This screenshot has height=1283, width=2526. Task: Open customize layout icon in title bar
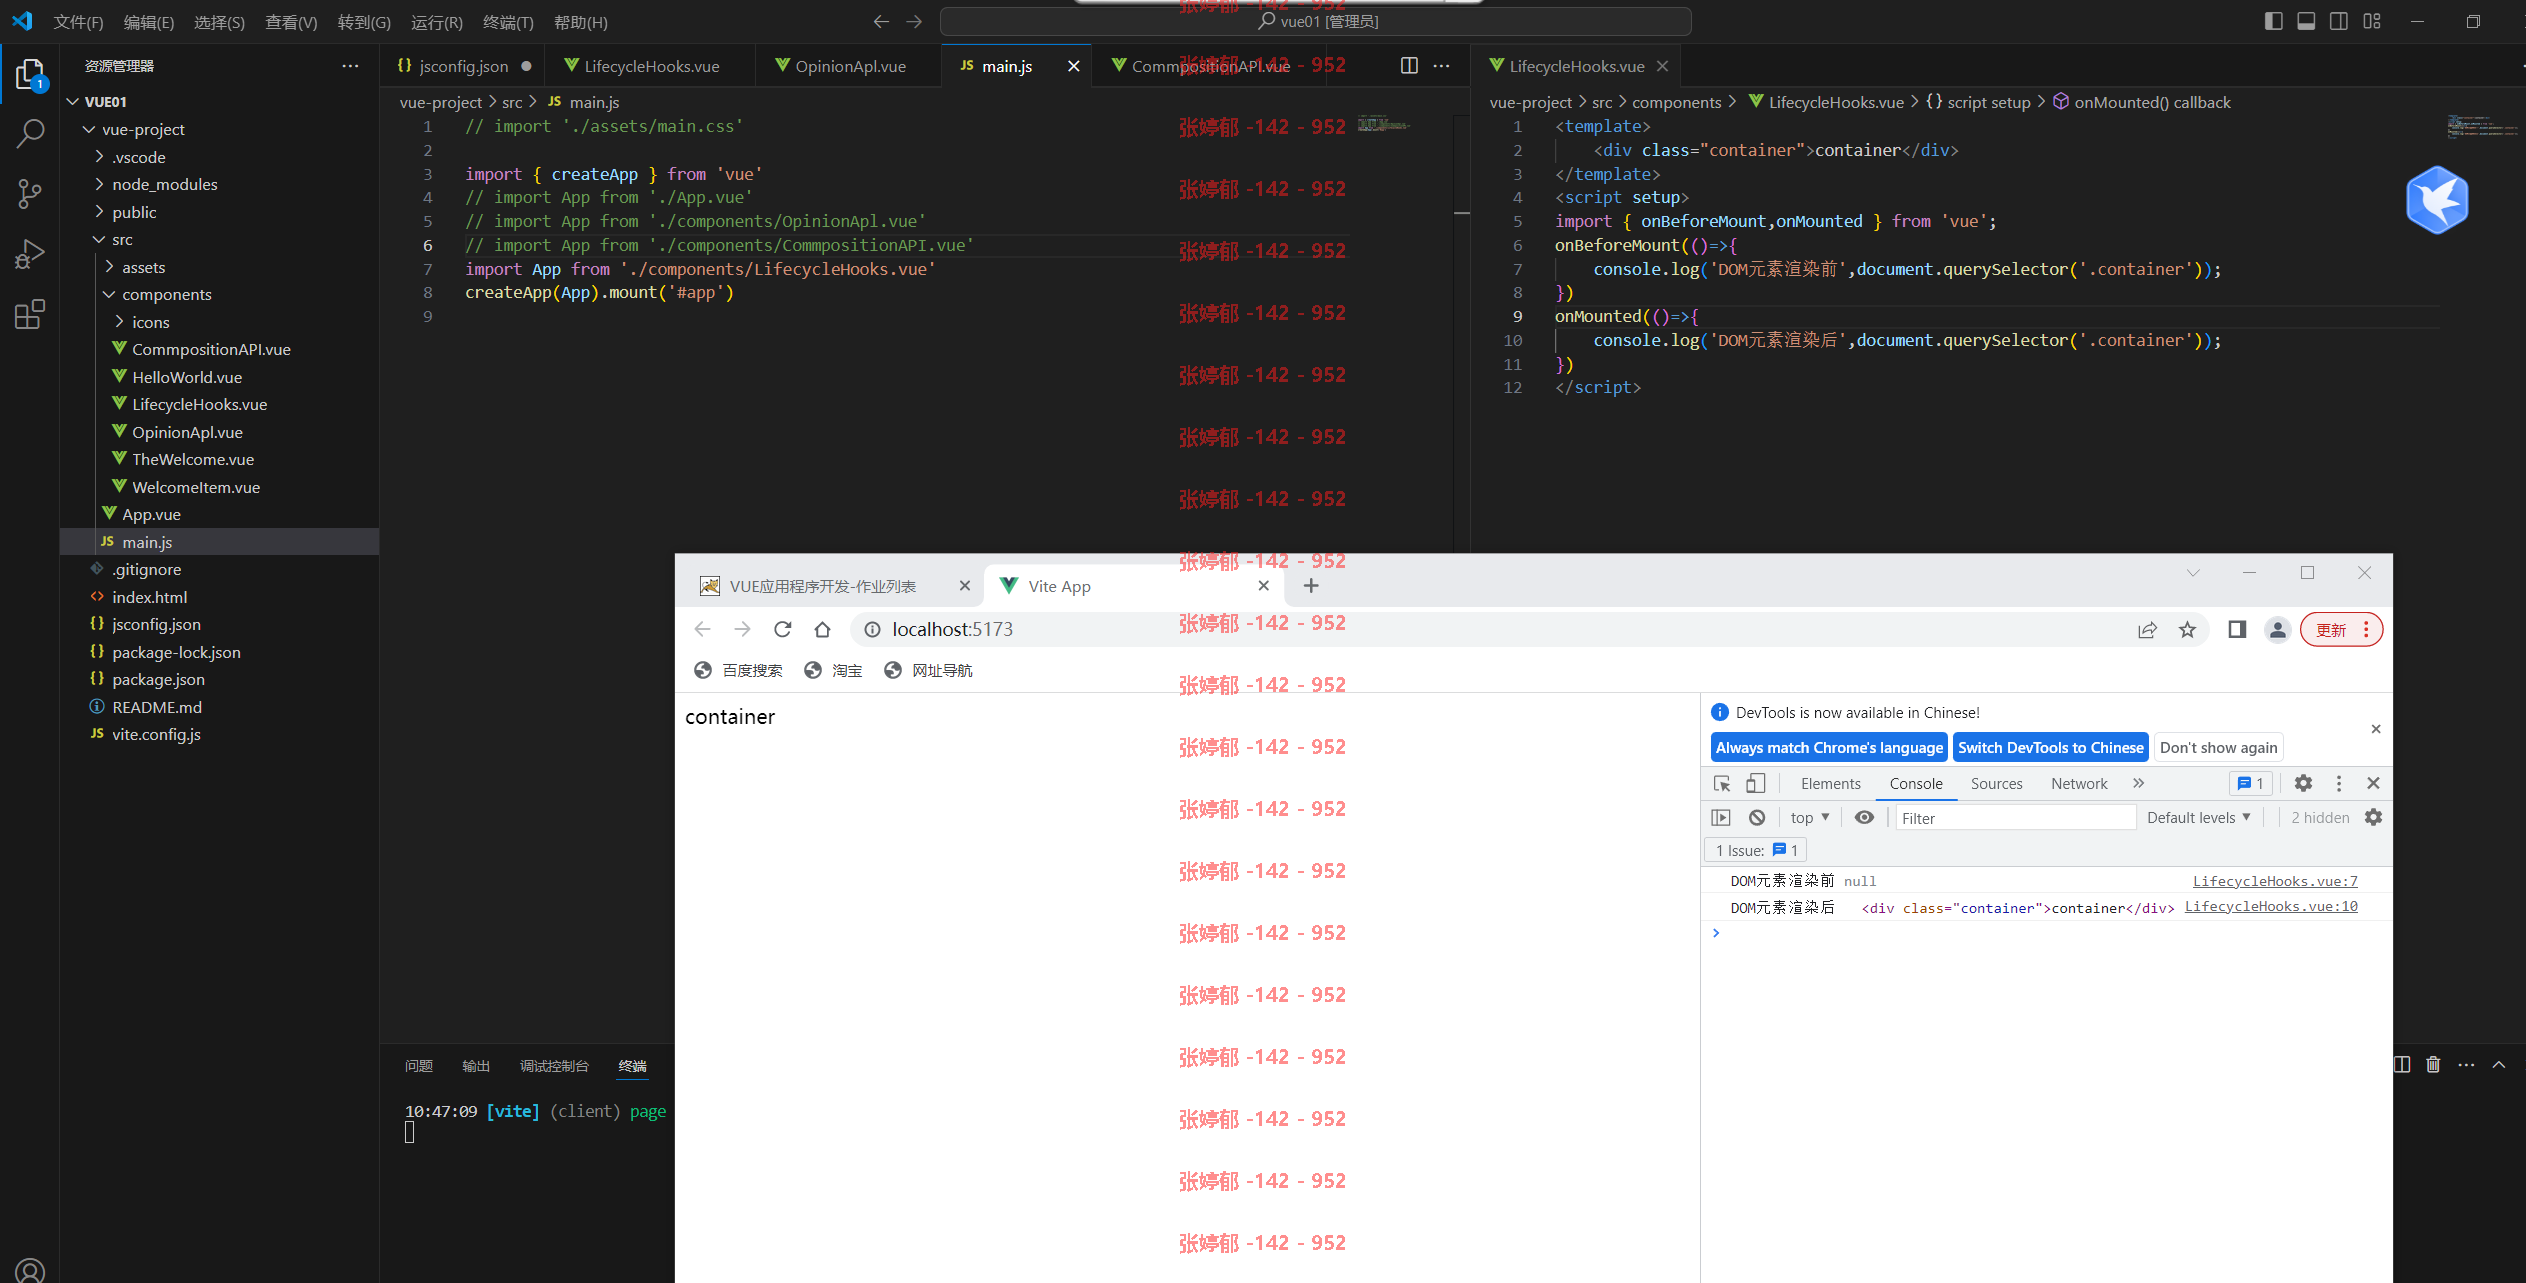[x=2372, y=21]
